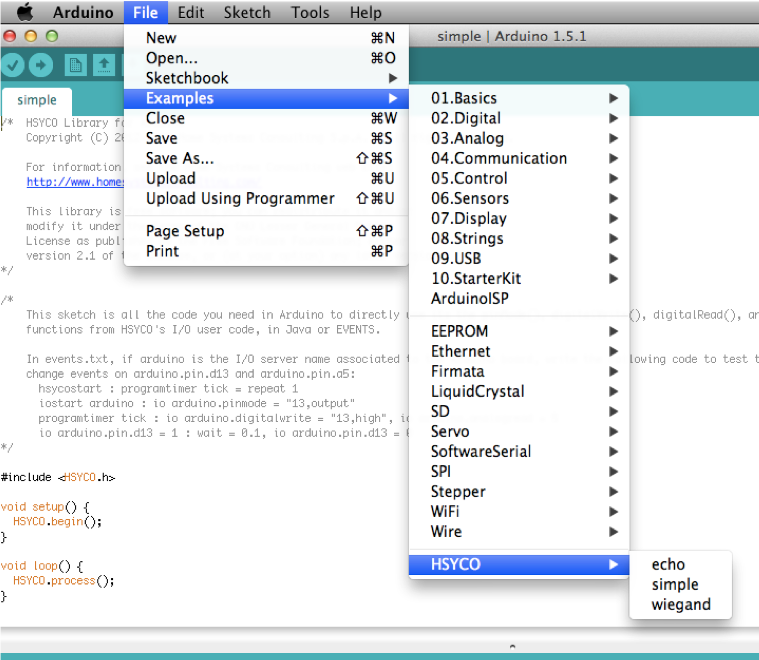
Task: Click the void setup() code line
Action: click(45, 507)
